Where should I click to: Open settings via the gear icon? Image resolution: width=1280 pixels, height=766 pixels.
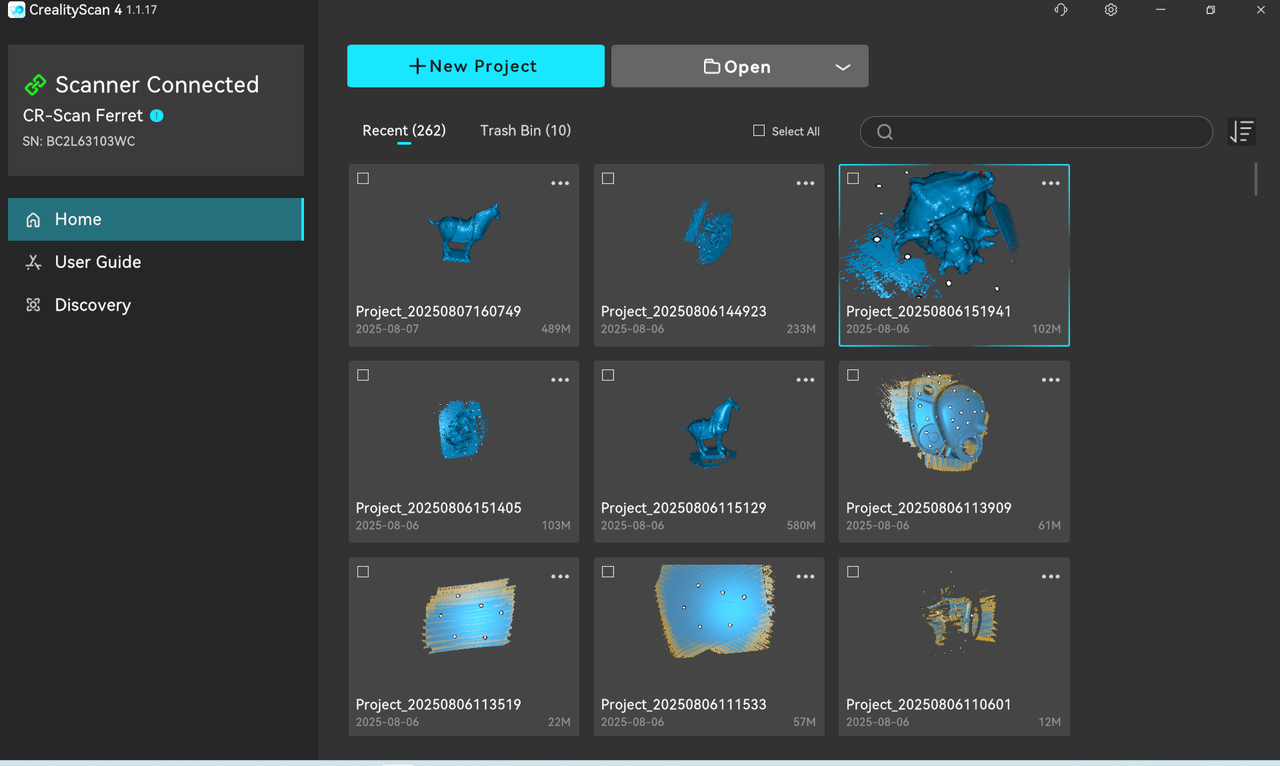(x=1111, y=10)
